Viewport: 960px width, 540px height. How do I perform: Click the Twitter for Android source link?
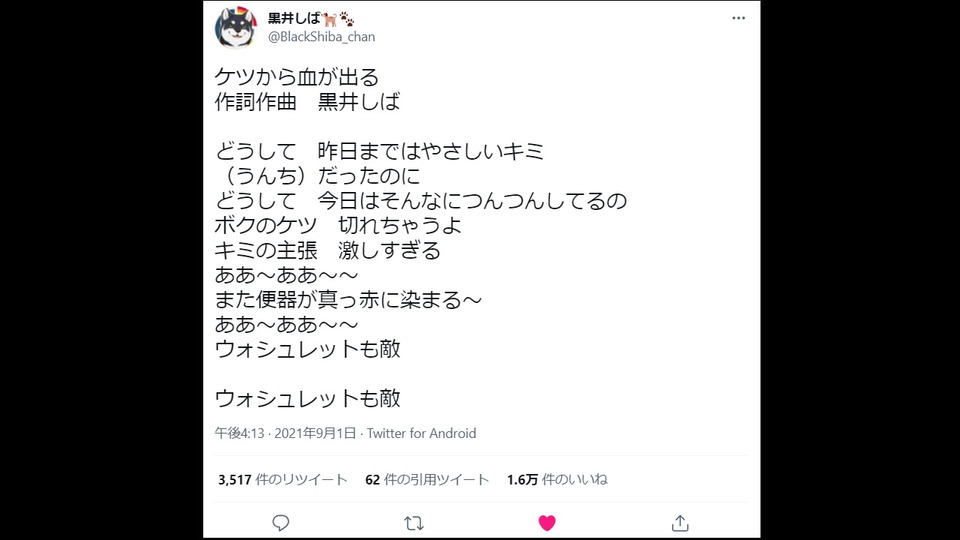tap(421, 433)
